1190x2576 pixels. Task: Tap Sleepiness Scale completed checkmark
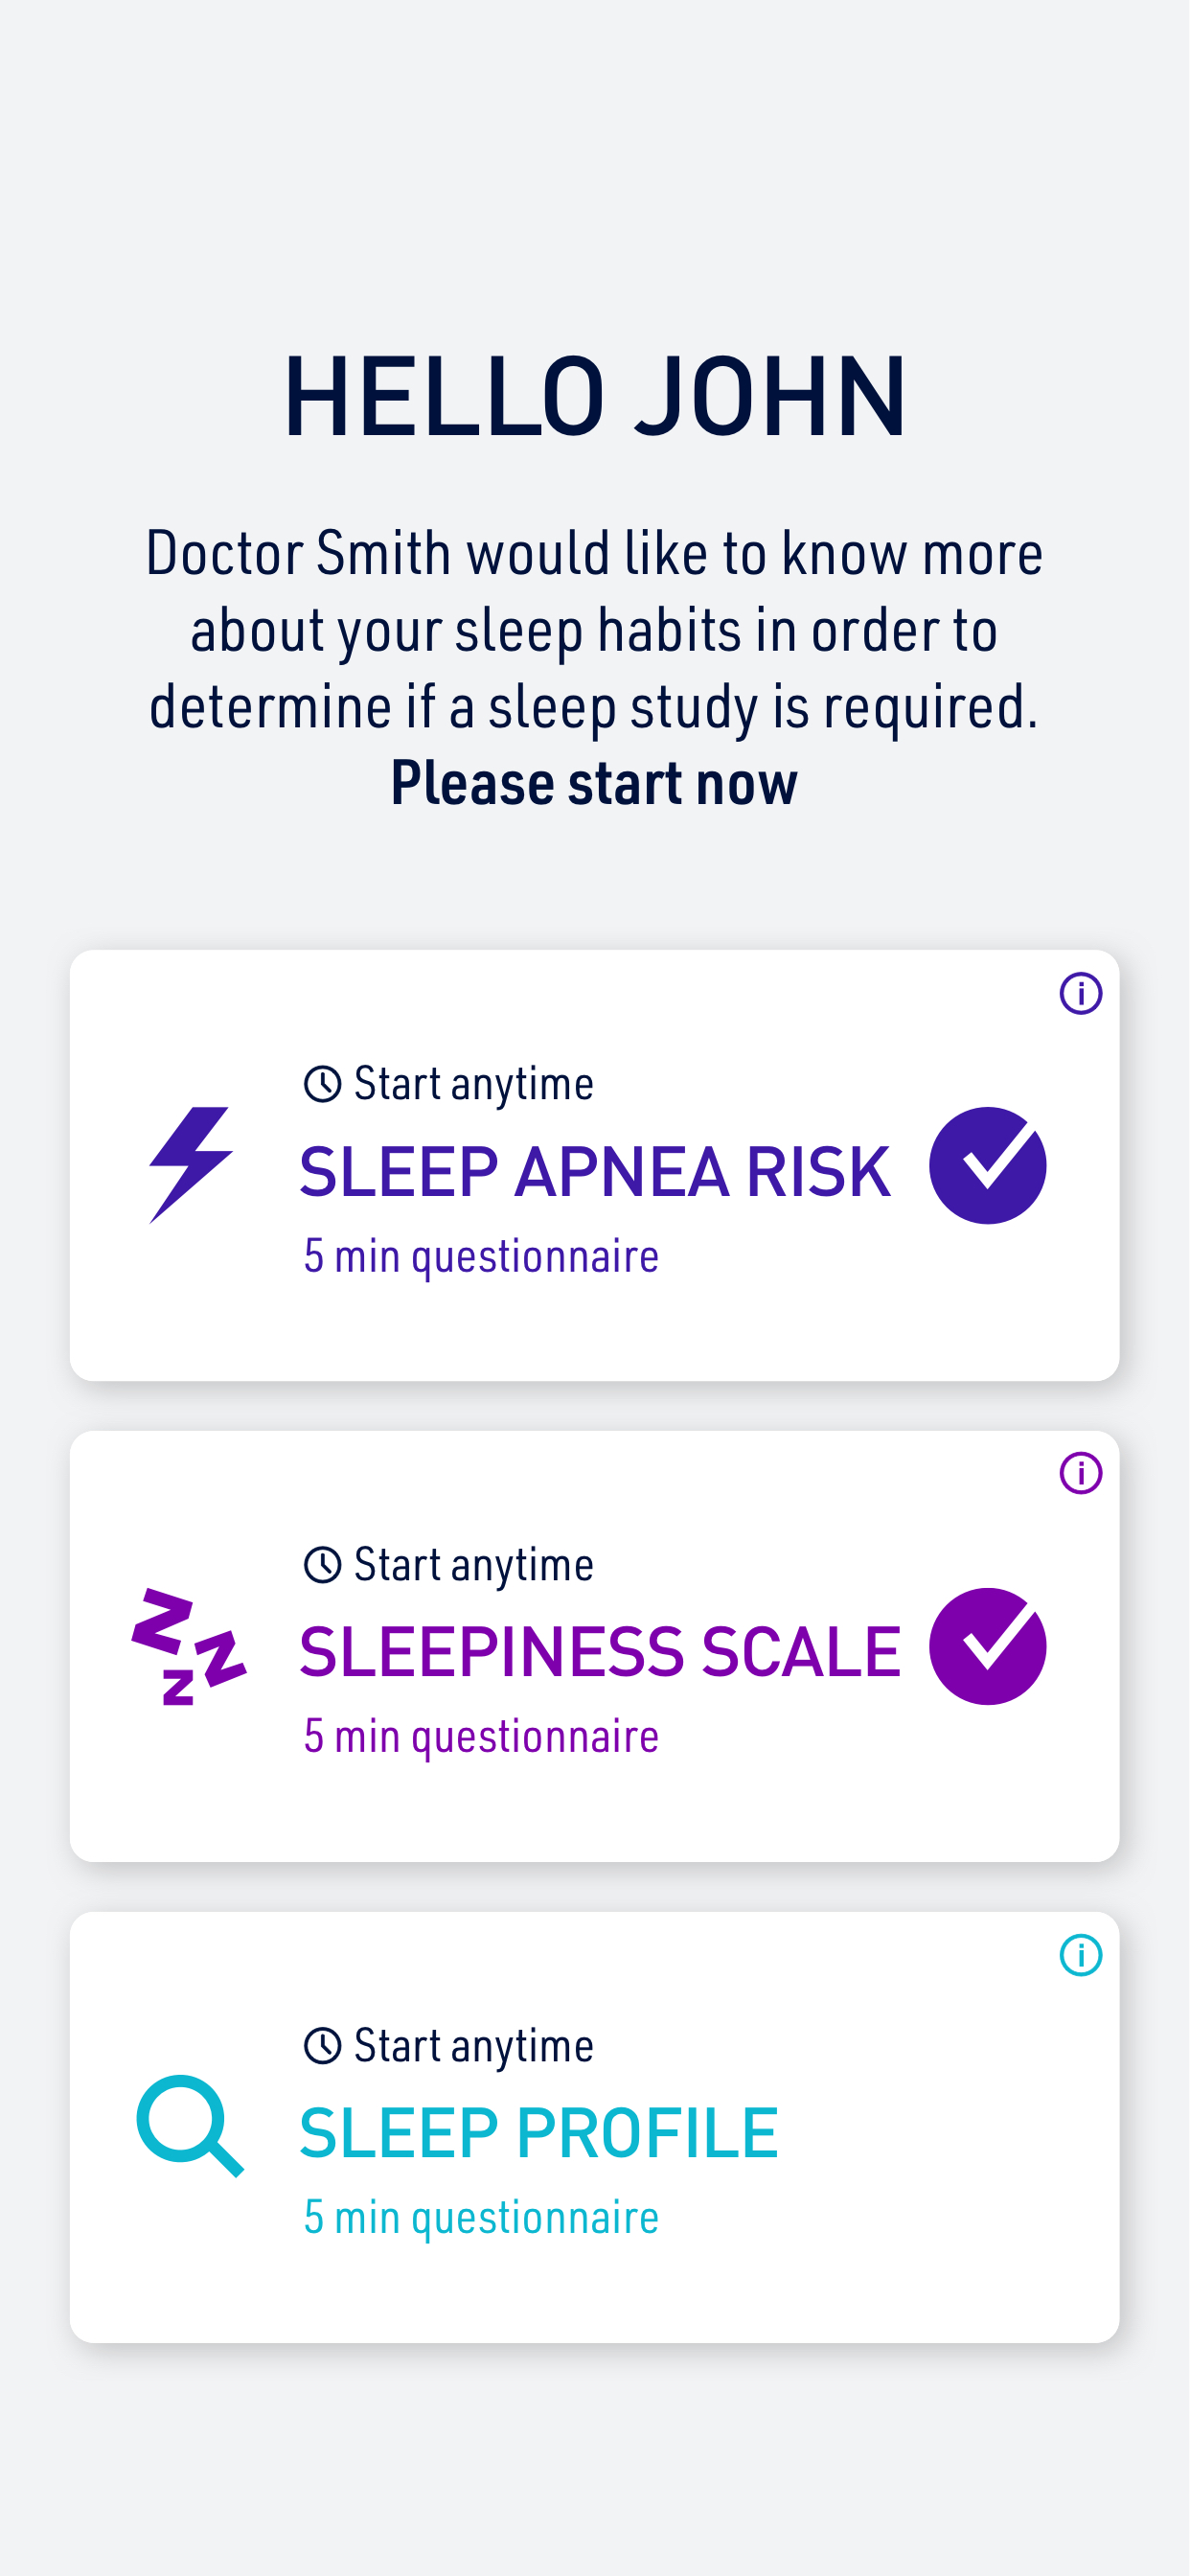point(987,1646)
